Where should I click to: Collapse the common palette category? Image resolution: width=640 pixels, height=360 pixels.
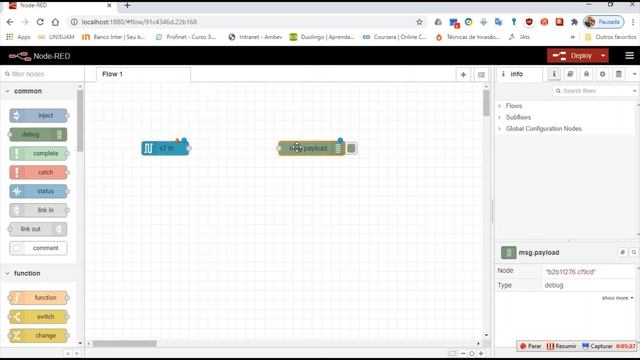pos(28,91)
